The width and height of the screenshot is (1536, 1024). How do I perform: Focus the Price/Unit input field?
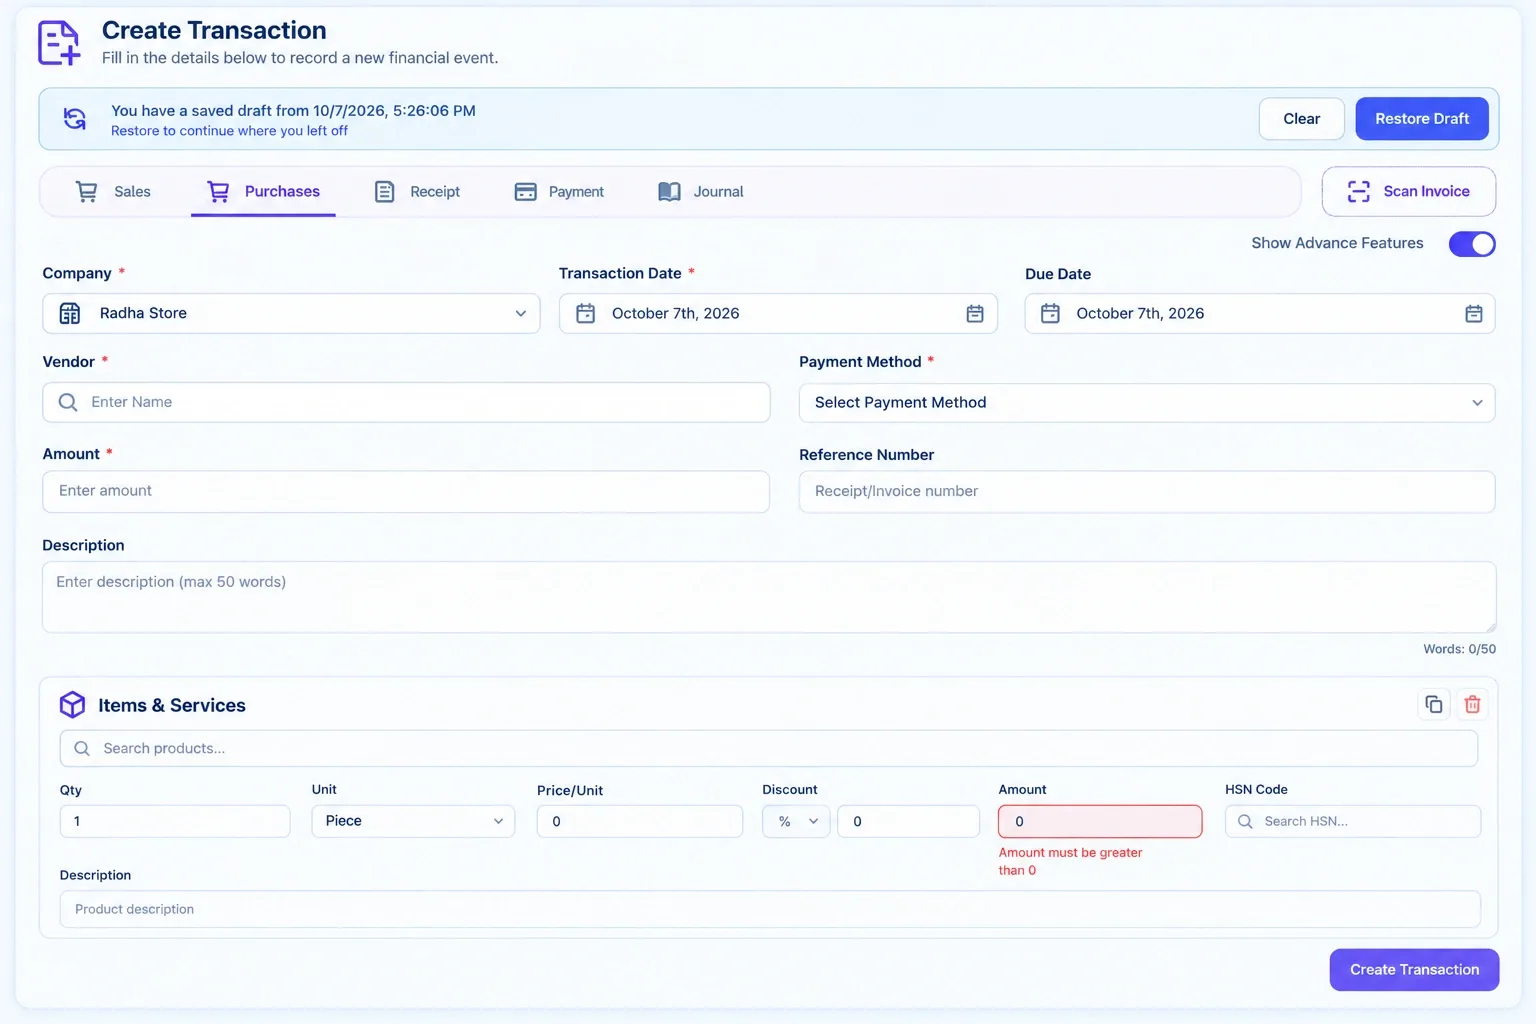tap(640, 821)
